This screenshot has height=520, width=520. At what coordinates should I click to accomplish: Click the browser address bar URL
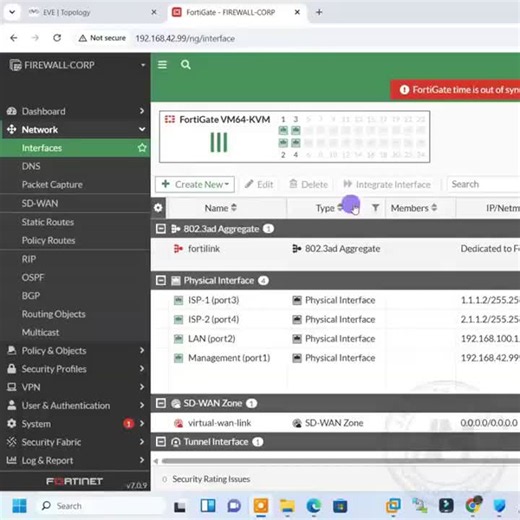coord(185,38)
